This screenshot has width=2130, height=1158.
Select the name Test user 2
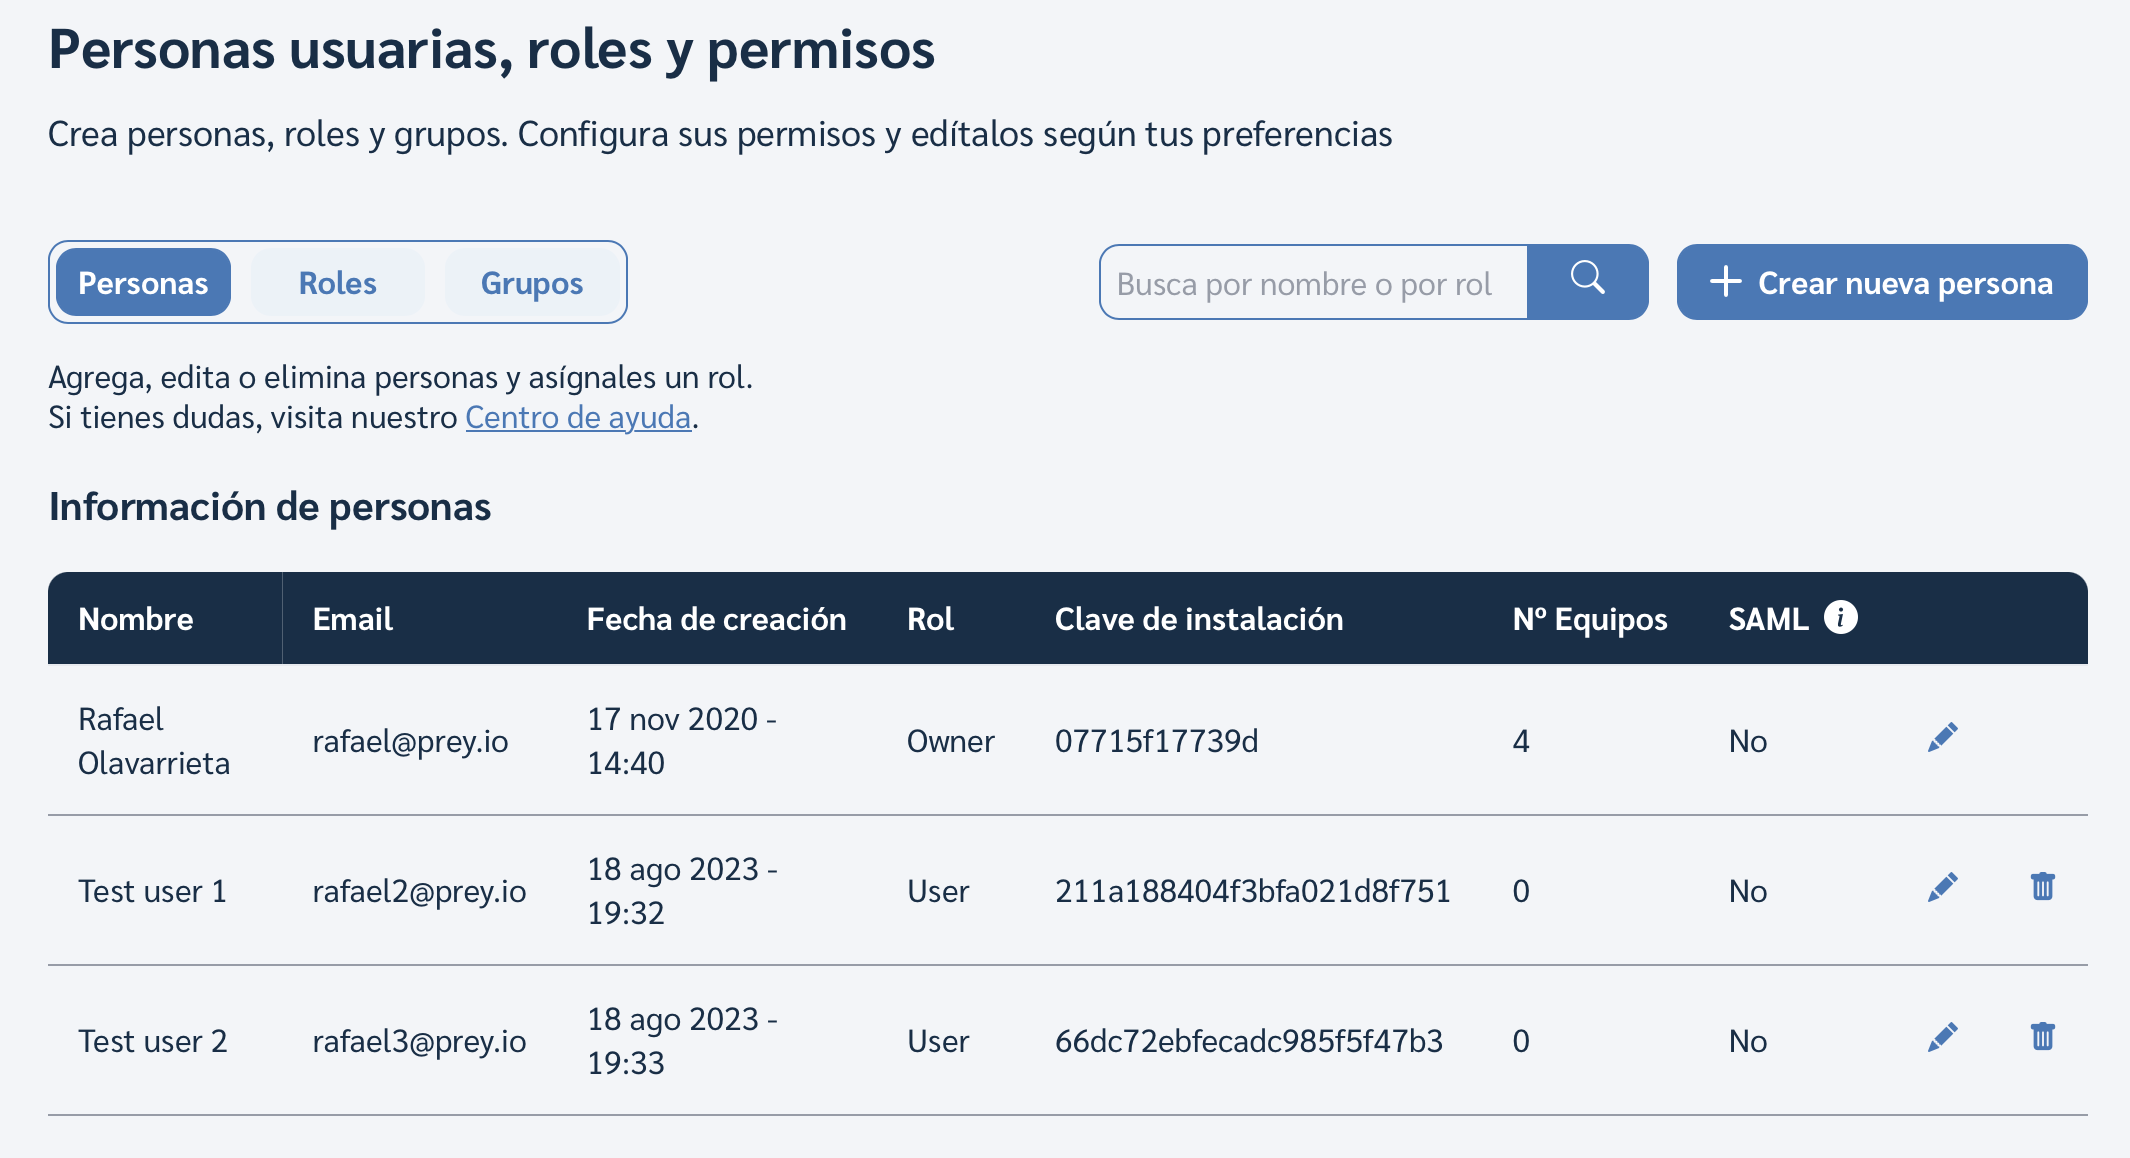pos(152,1041)
